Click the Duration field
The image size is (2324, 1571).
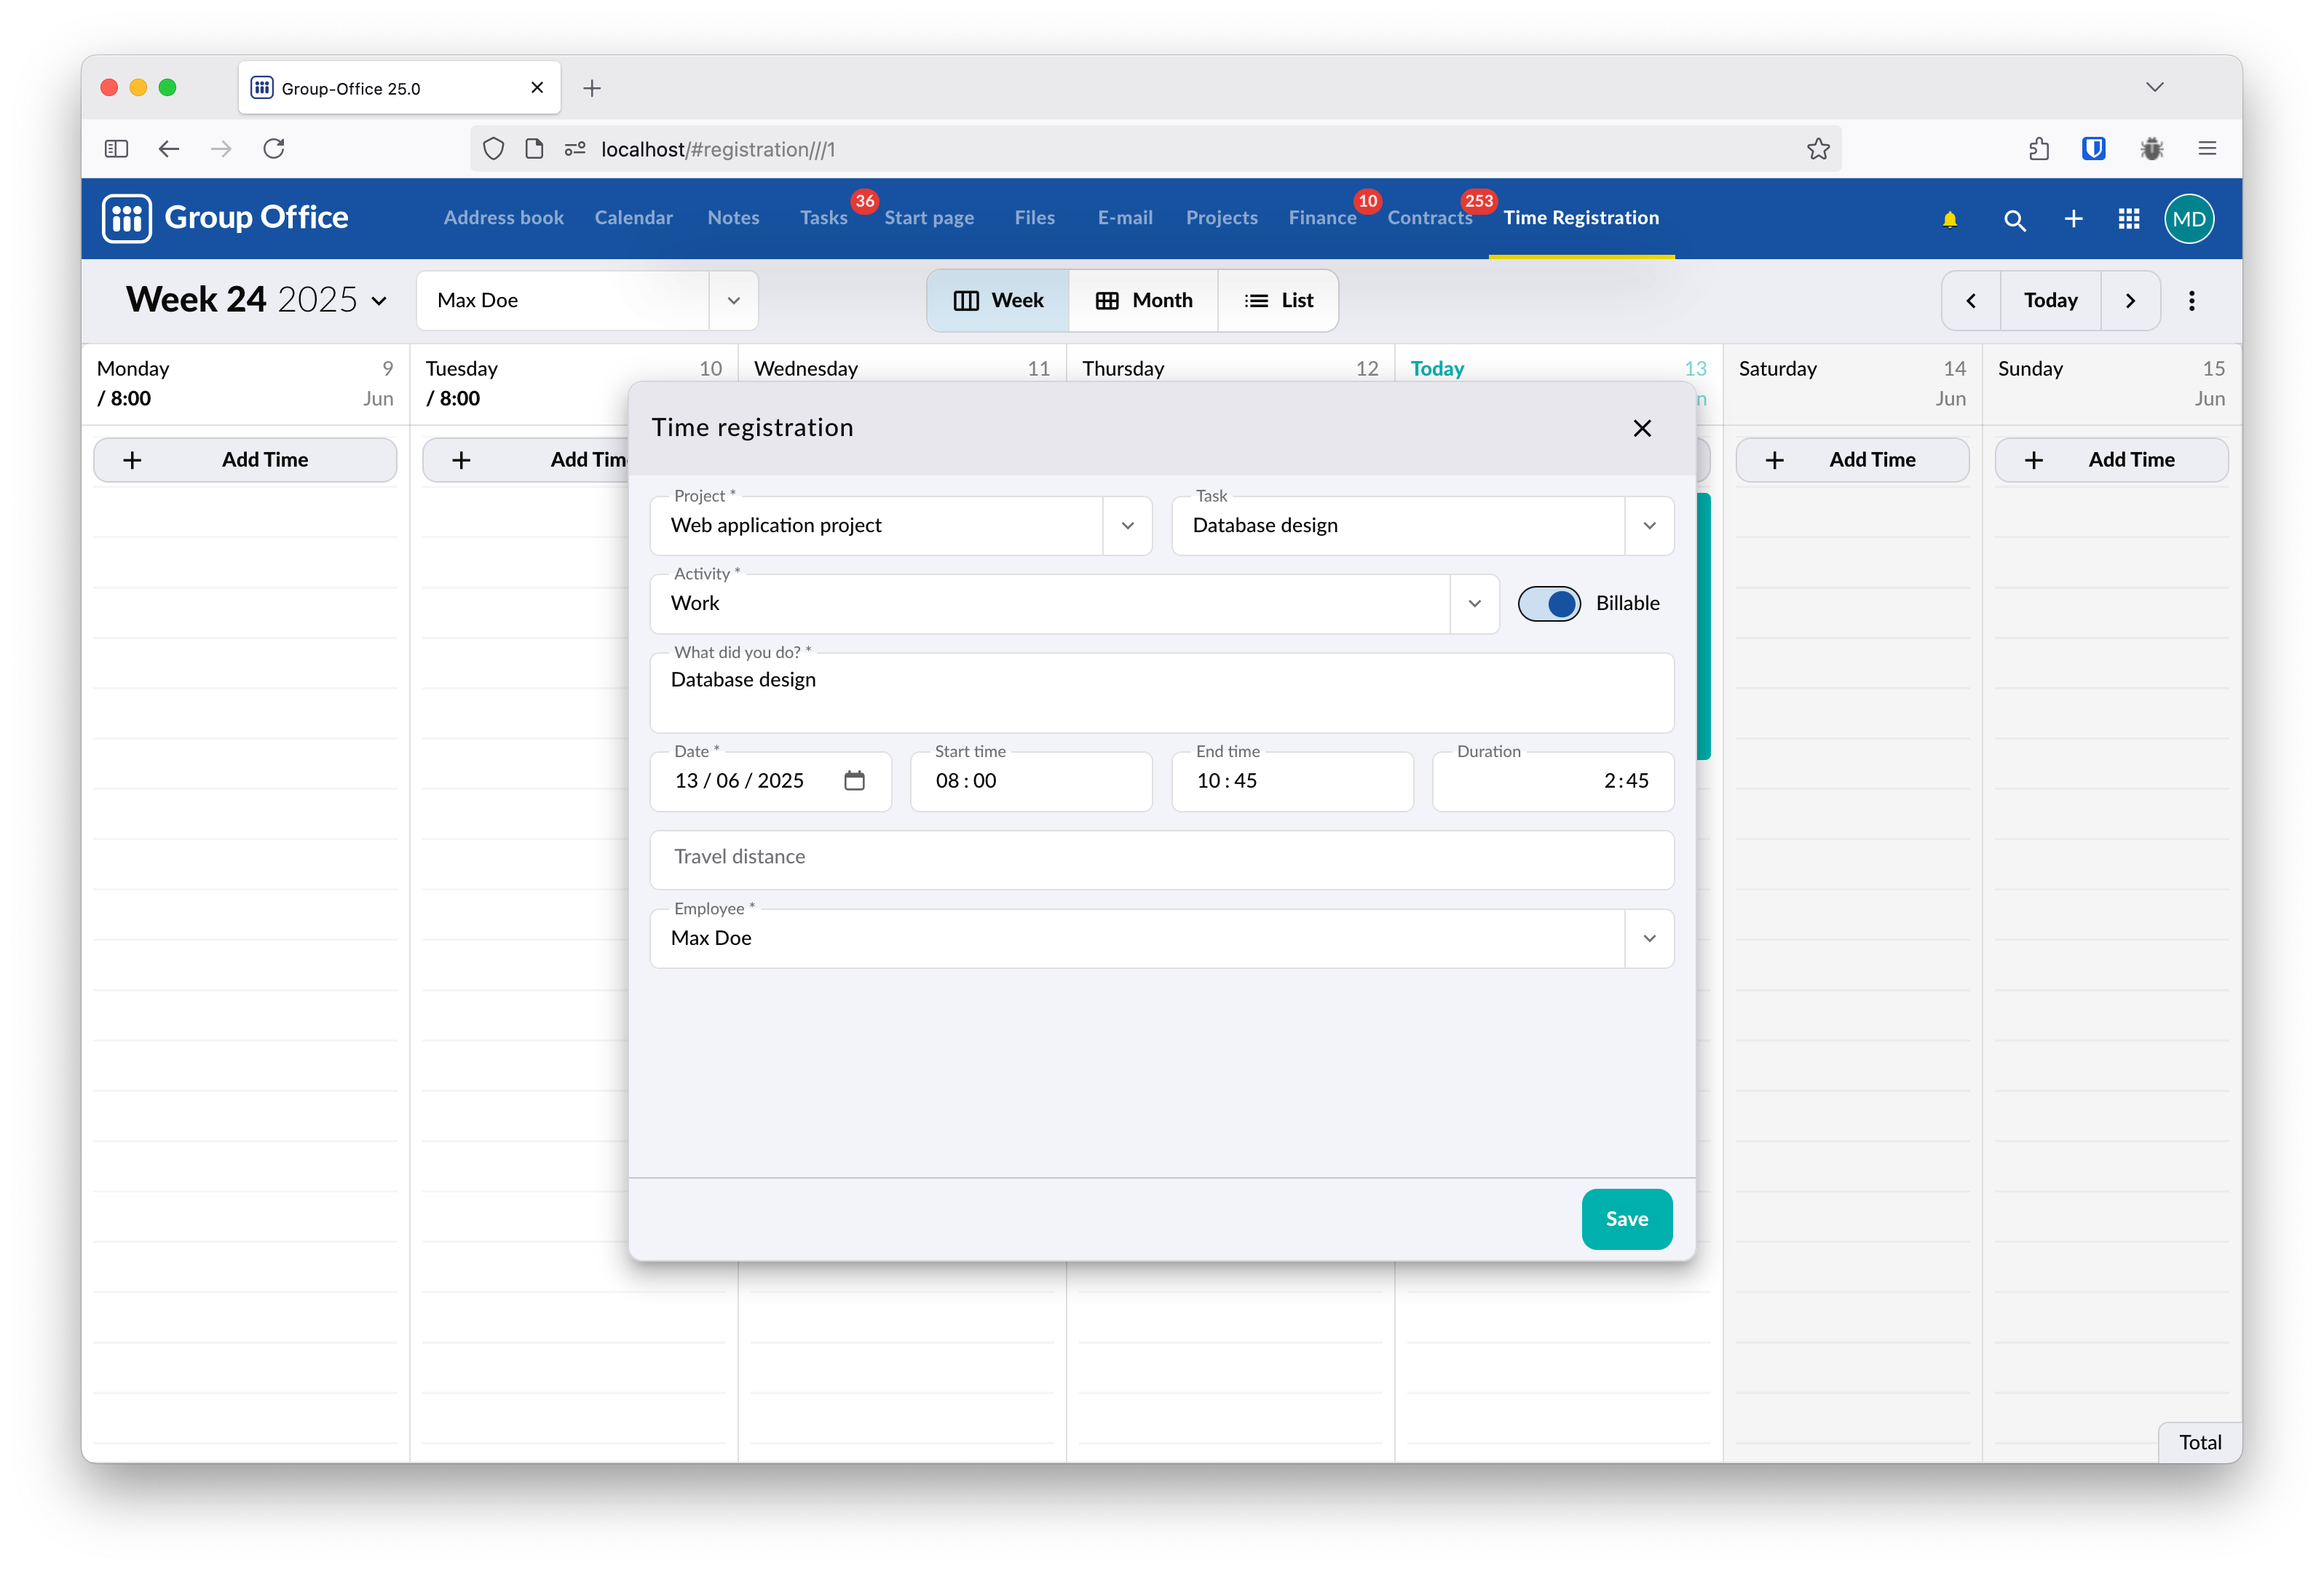tap(1553, 782)
